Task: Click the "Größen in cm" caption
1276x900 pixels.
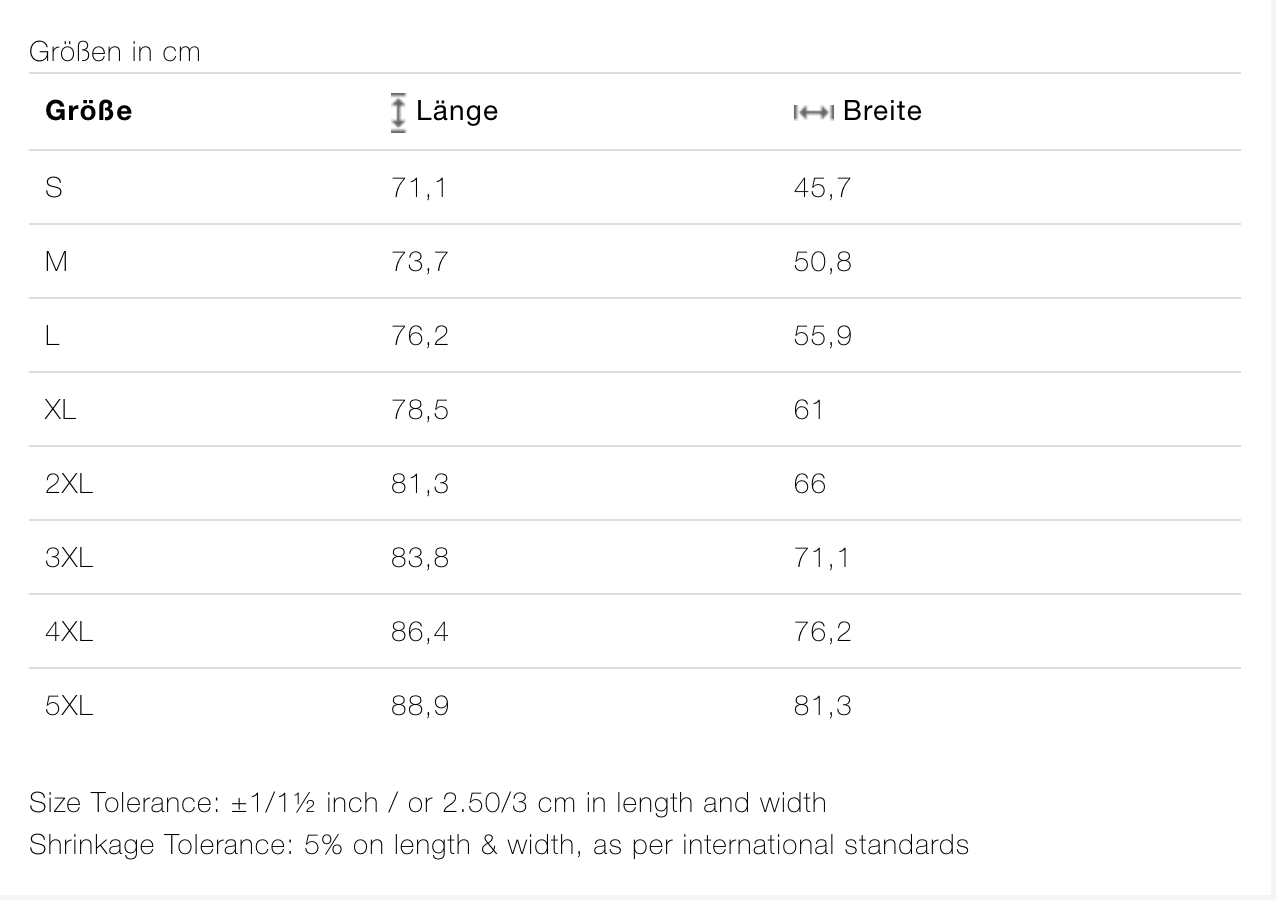Action: [x=115, y=52]
